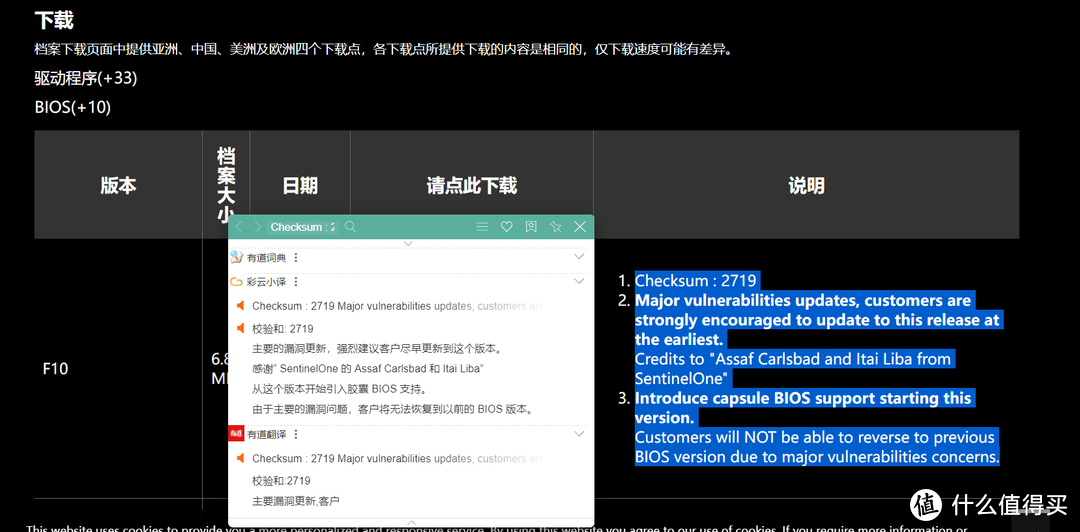The width and height of the screenshot is (1080, 532).
Task: Click "Credits to Assaf Carlsbad" description line
Action: coord(793,369)
